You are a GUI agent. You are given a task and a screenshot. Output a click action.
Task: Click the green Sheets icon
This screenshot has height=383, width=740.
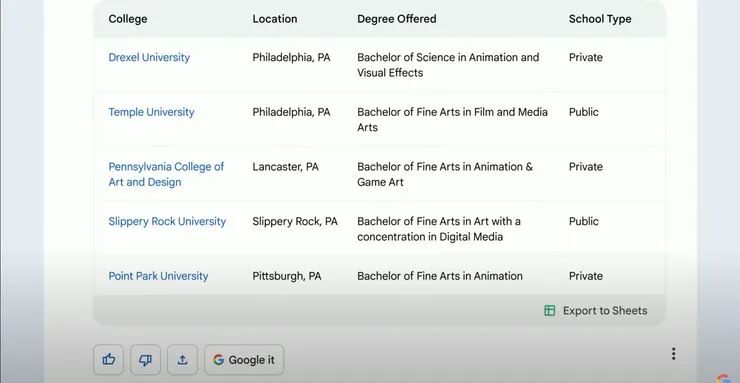coord(549,311)
